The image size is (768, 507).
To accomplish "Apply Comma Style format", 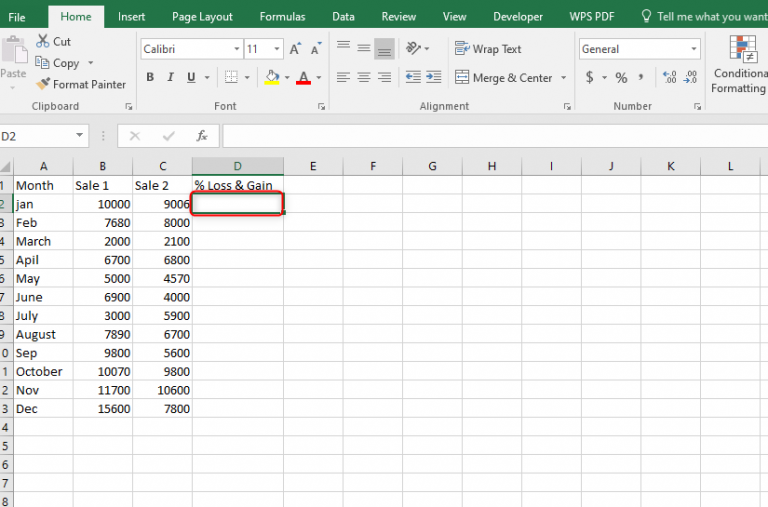I will (641, 77).
